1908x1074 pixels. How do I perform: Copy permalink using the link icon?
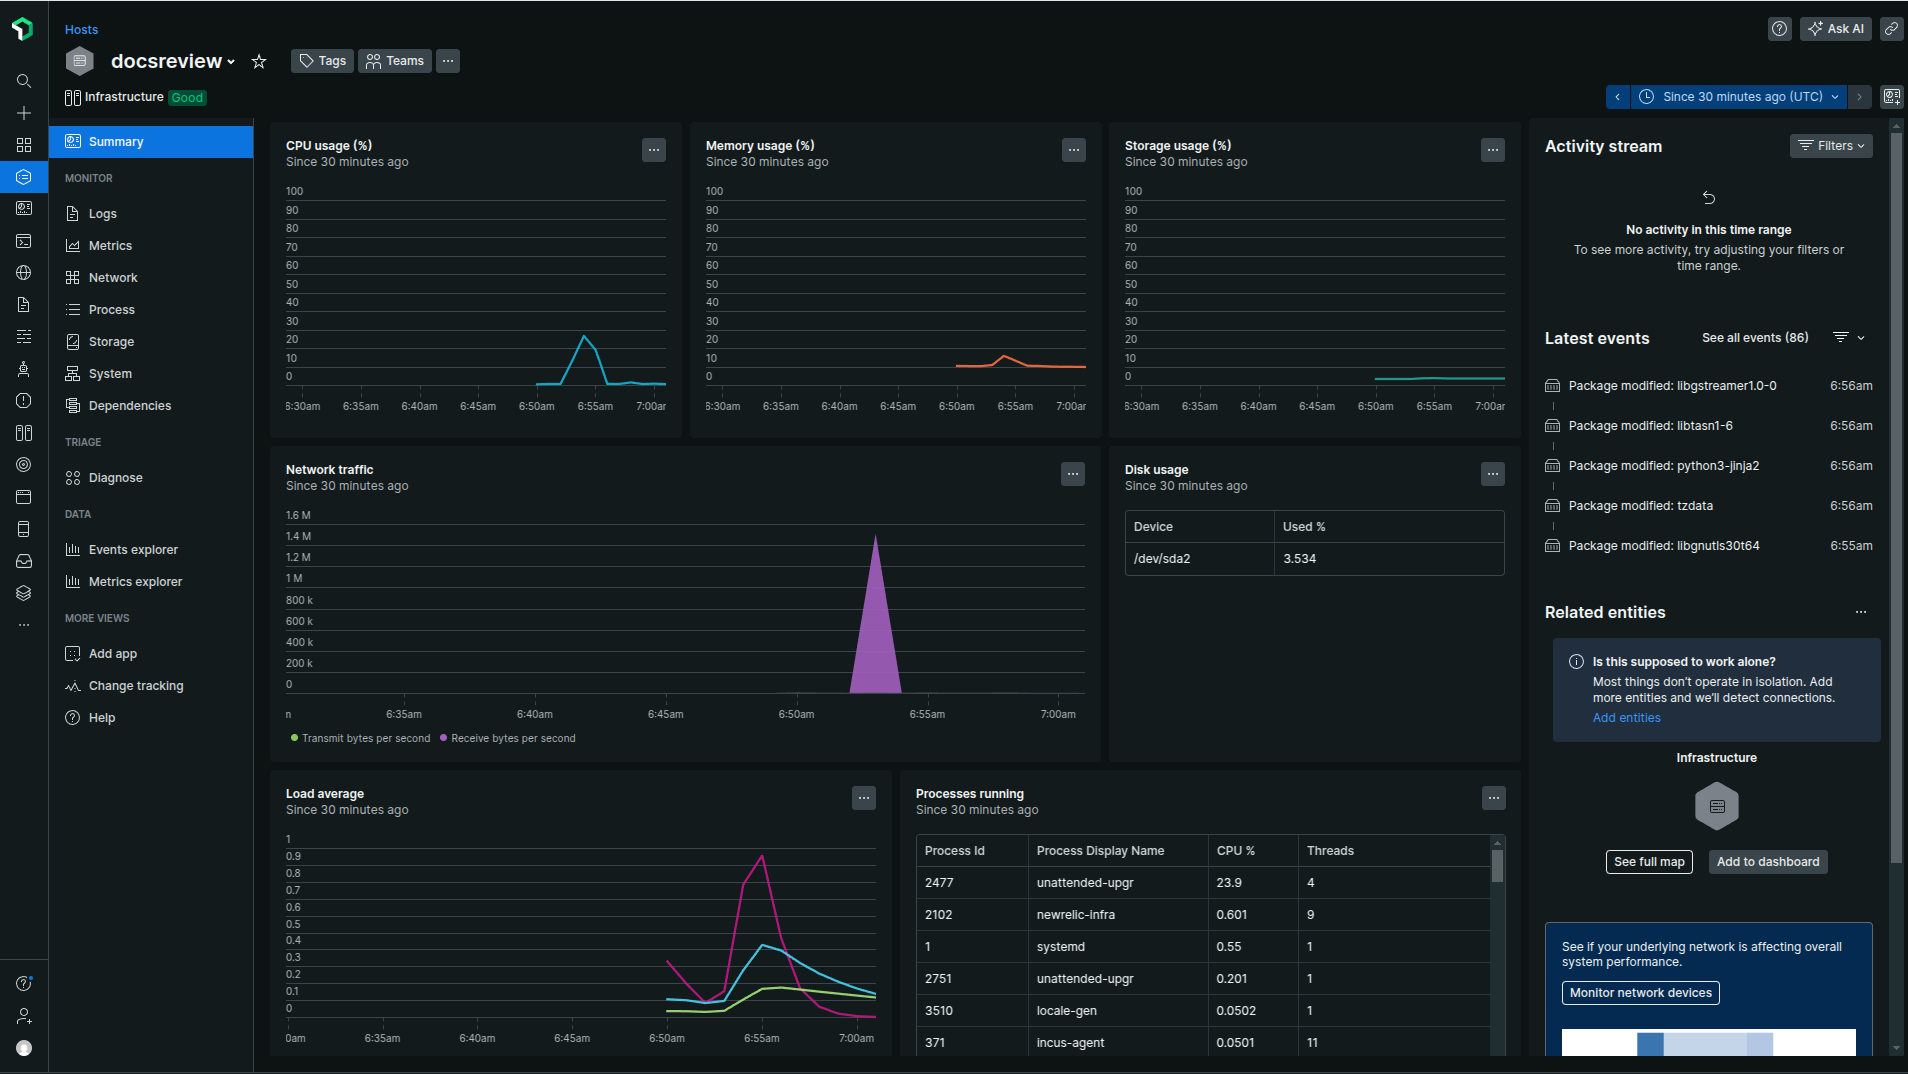coord(1891,29)
